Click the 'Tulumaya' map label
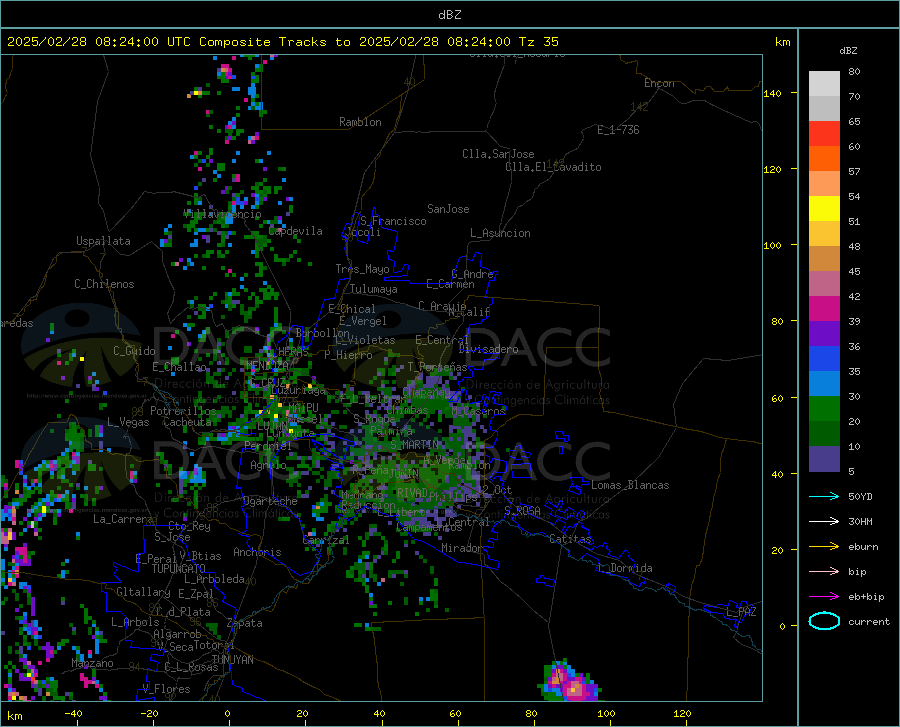900x727 pixels. click(x=374, y=289)
